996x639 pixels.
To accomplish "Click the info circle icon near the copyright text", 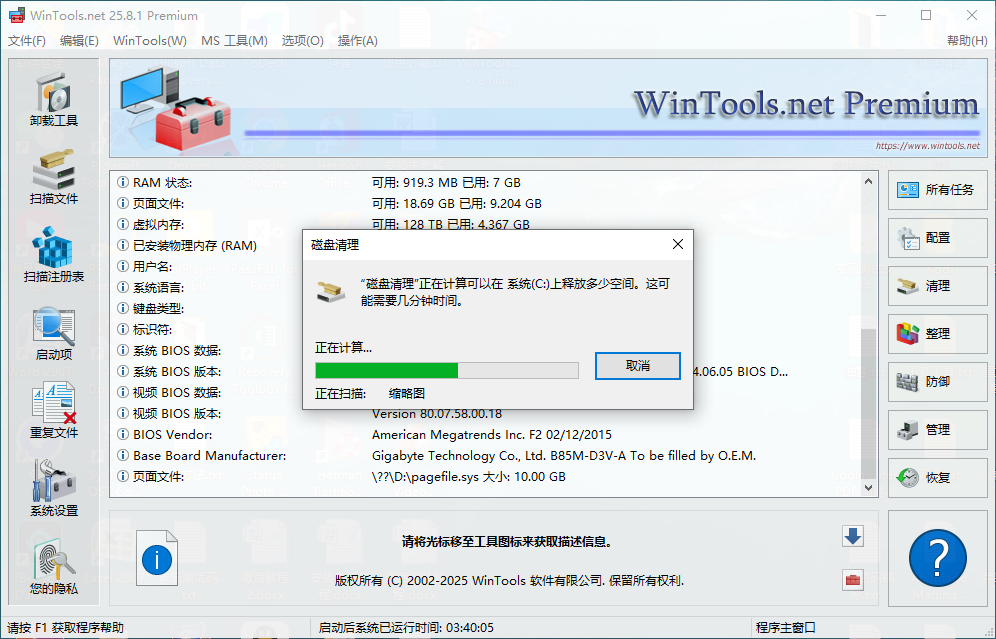I will pos(156,559).
